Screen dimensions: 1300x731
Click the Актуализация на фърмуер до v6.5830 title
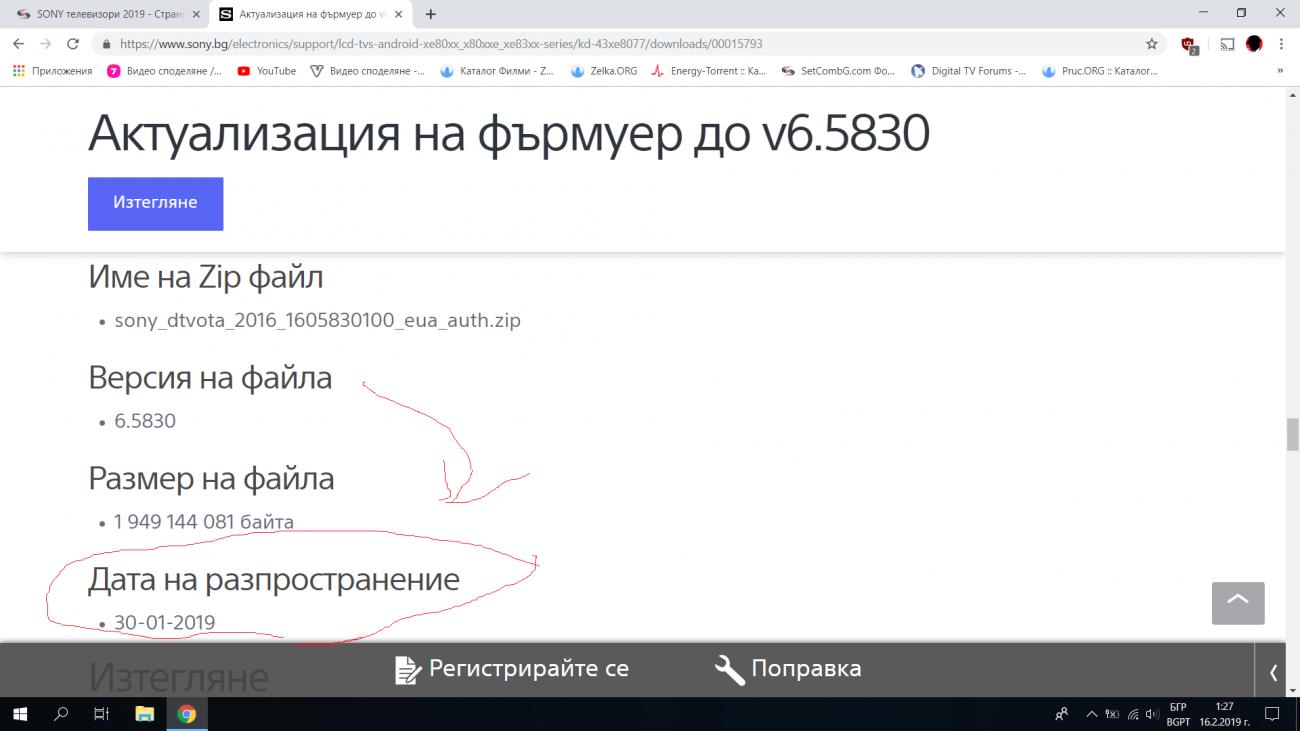[x=509, y=134]
